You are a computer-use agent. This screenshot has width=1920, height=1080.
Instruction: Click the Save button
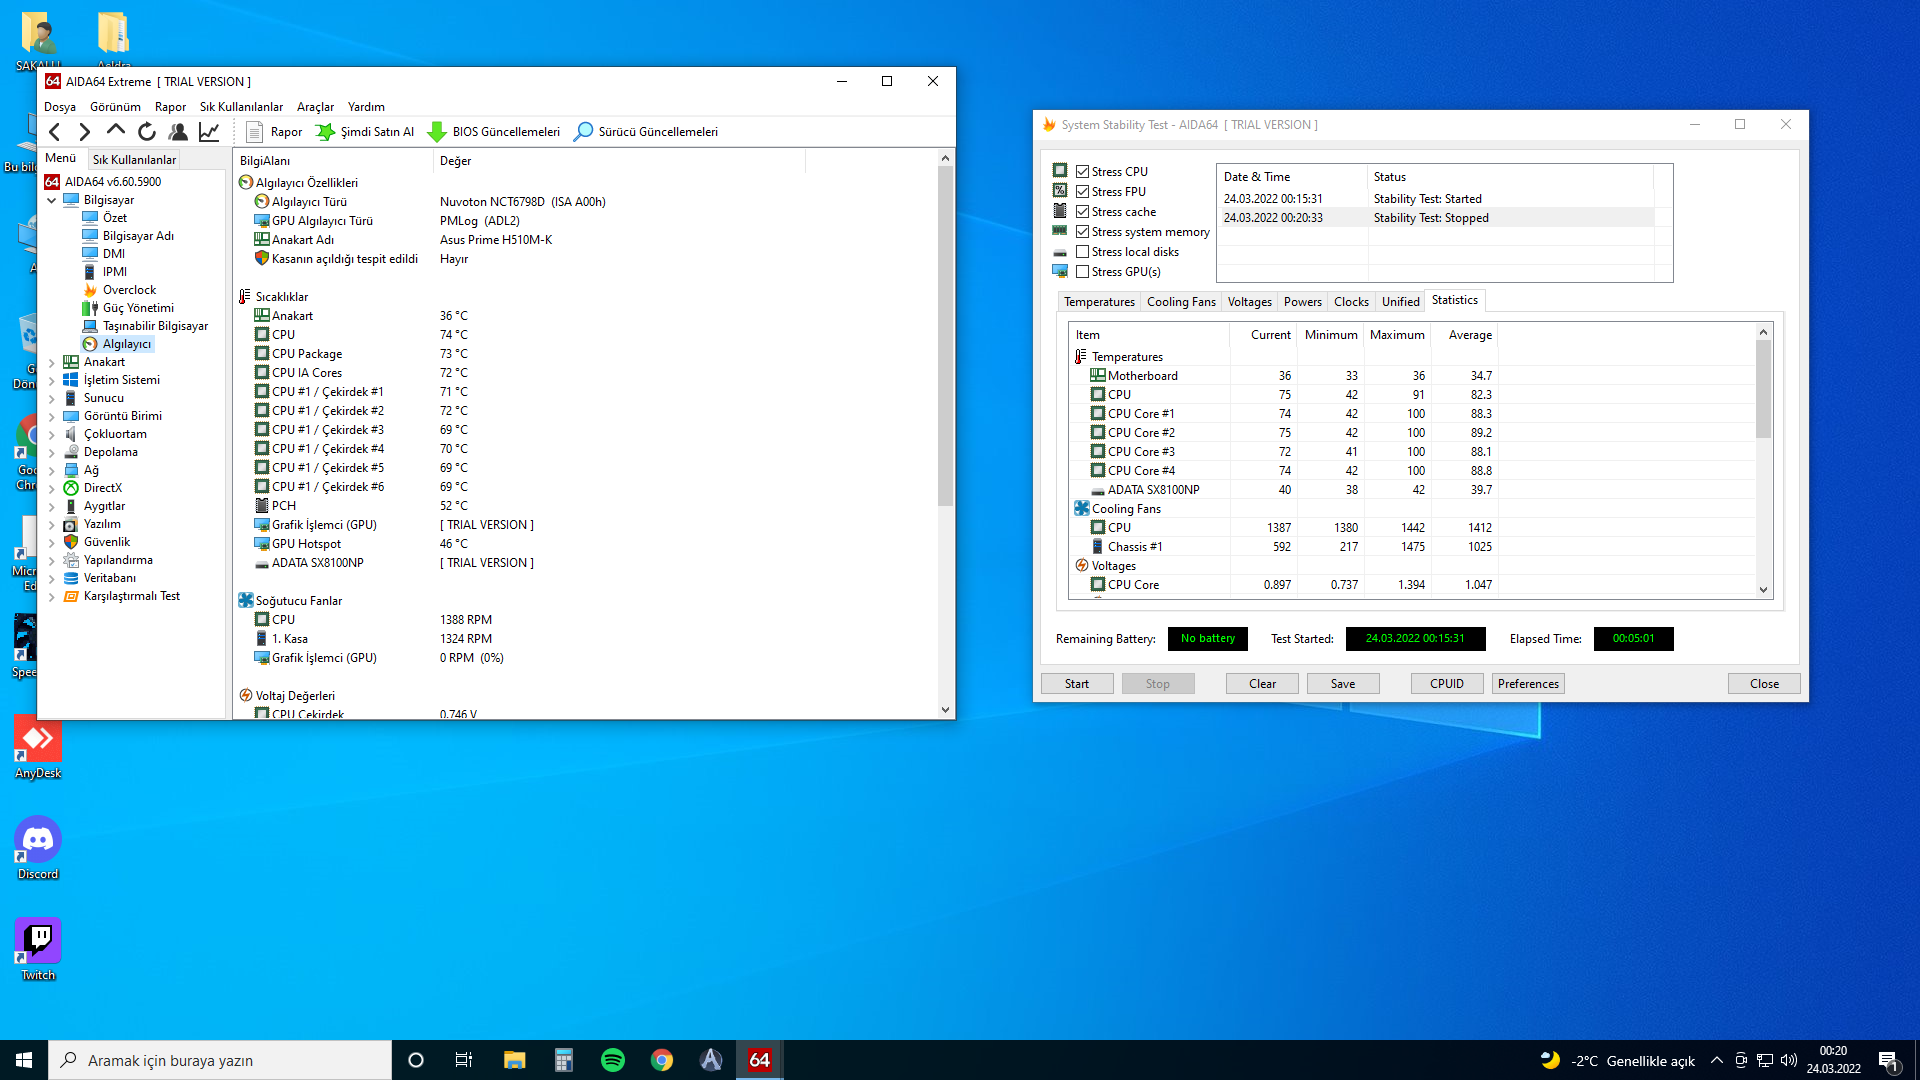1343,684
